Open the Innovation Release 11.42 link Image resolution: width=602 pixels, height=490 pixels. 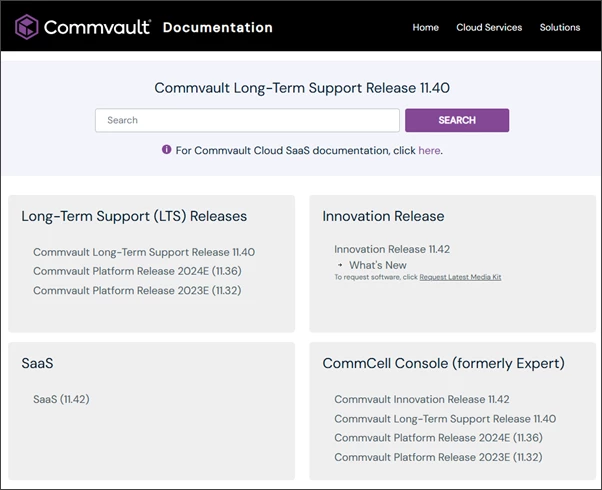pos(386,248)
